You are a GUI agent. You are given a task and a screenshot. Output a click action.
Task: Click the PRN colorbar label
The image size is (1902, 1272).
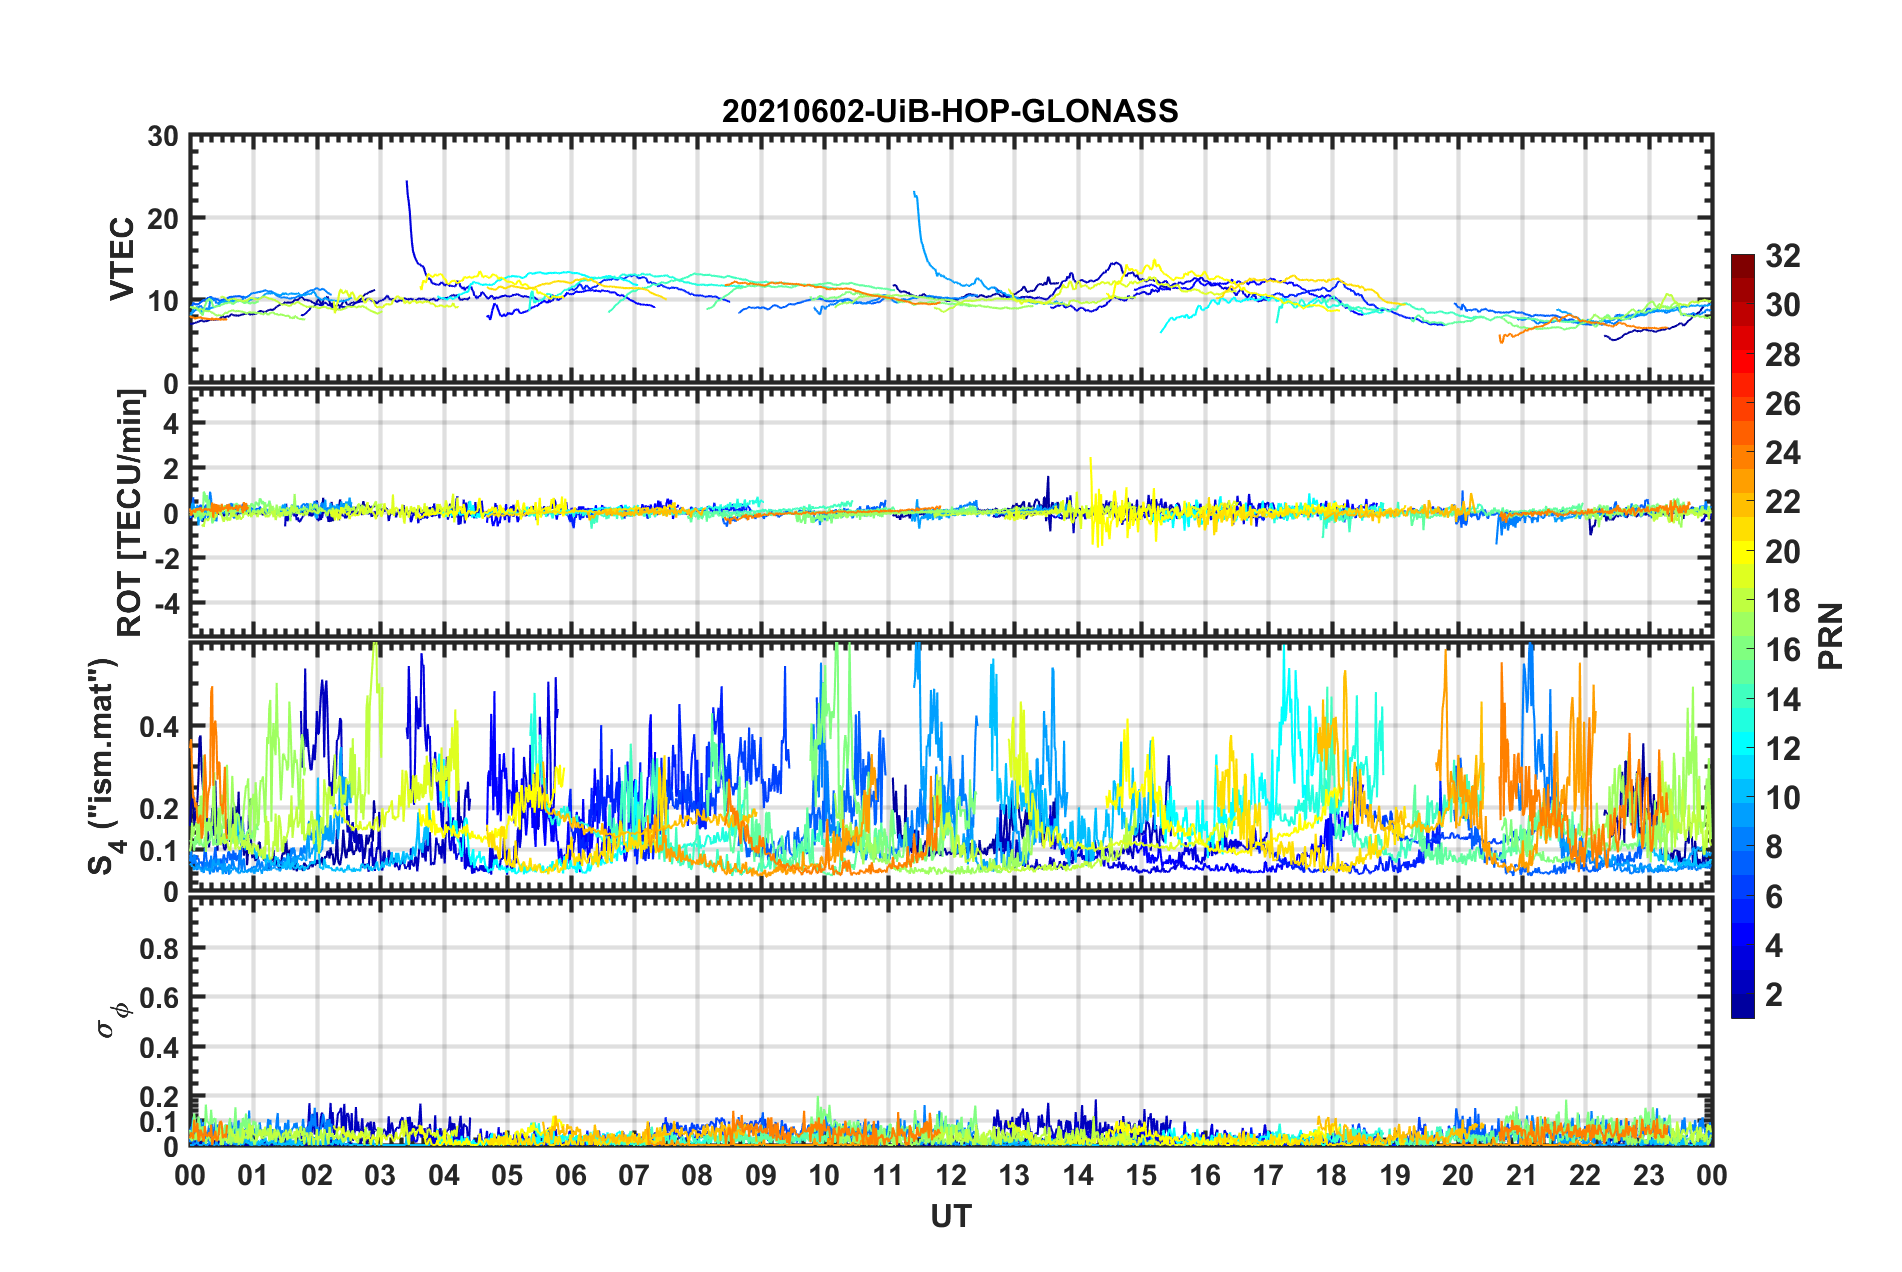pos(1831,636)
